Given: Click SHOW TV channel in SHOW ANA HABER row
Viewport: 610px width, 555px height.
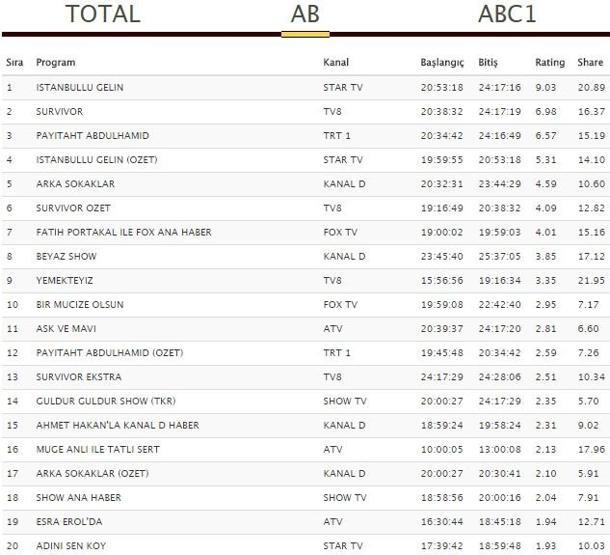Looking at the screenshot, I should pos(345,497).
